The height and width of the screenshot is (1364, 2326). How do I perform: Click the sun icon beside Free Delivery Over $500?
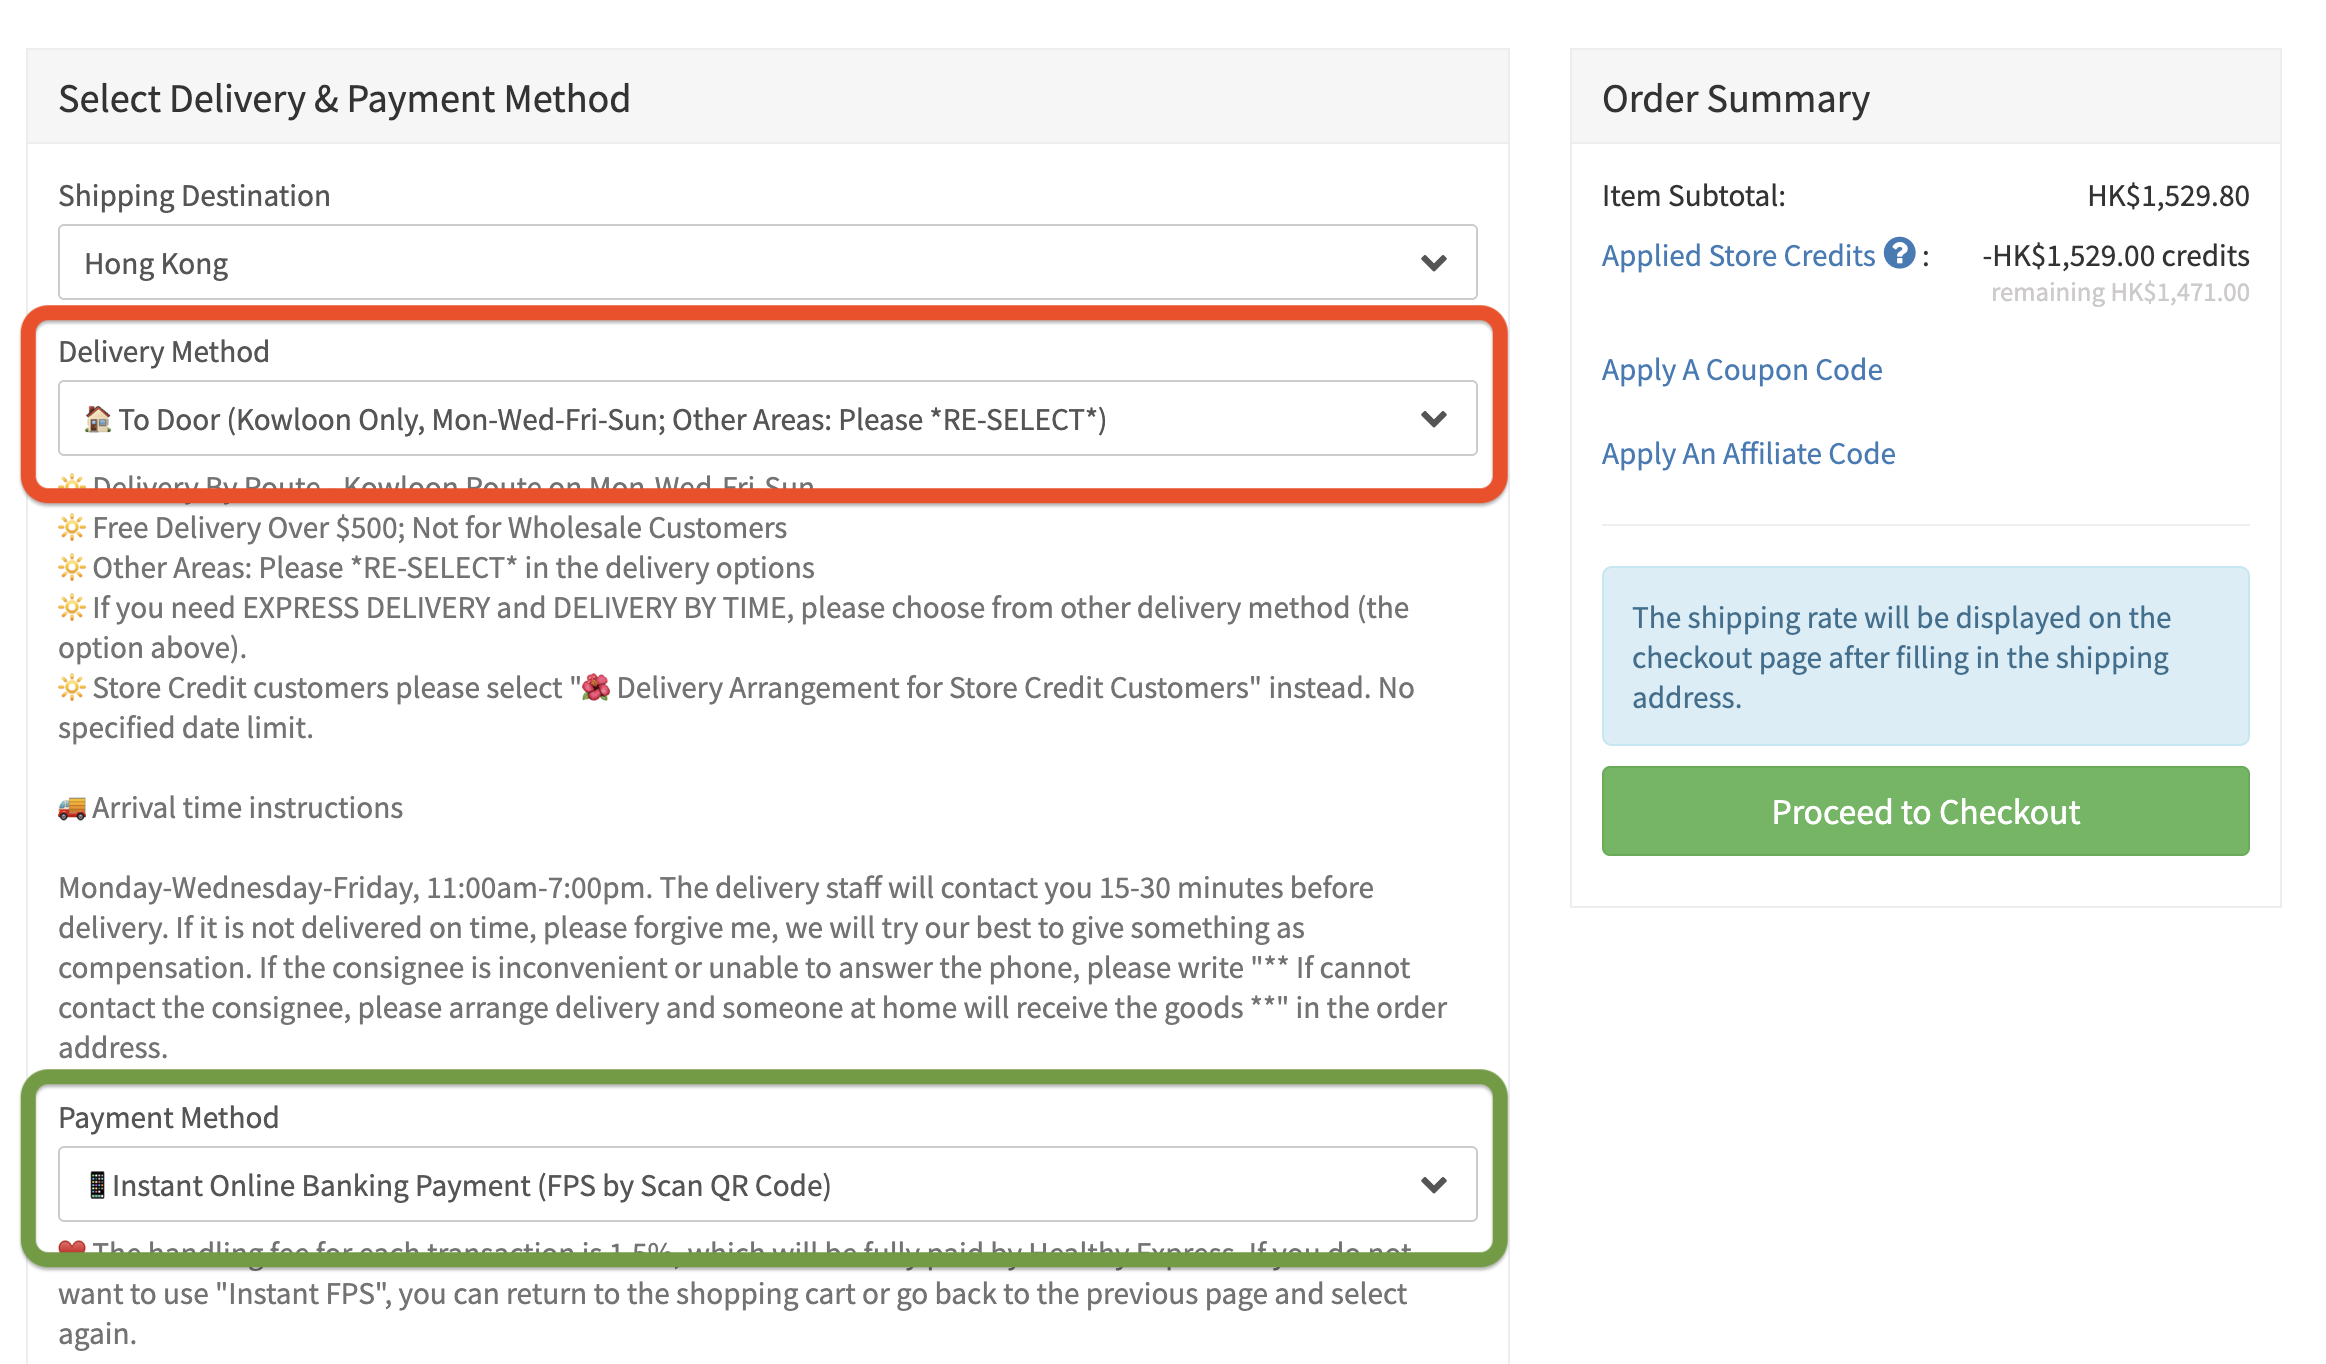point(72,528)
